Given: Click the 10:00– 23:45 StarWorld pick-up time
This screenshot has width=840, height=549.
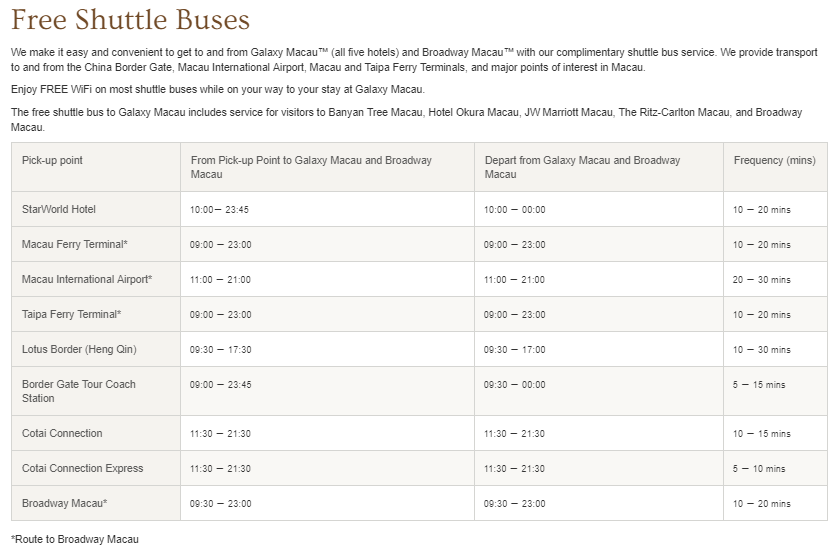Looking at the screenshot, I should (219, 210).
